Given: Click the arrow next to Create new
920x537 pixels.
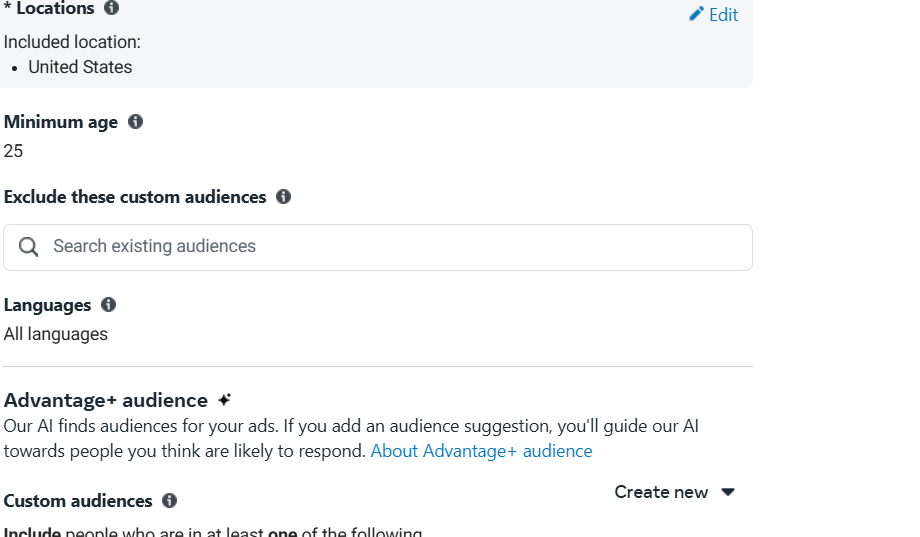Looking at the screenshot, I should pyautogui.click(x=728, y=492).
